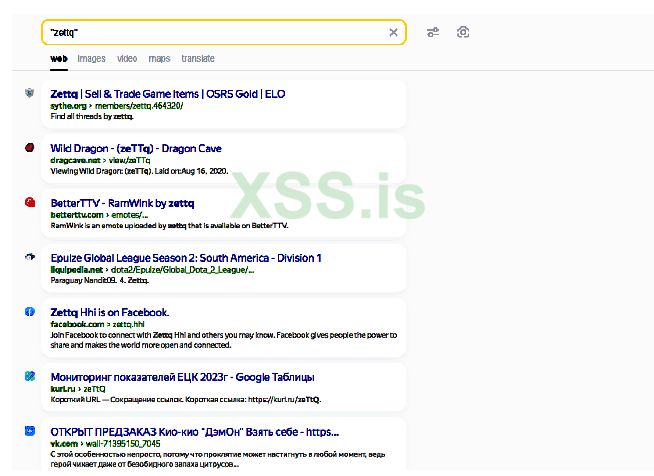Switch to the video tab
Viewport: 654px width, 476px height.
click(x=127, y=58)
